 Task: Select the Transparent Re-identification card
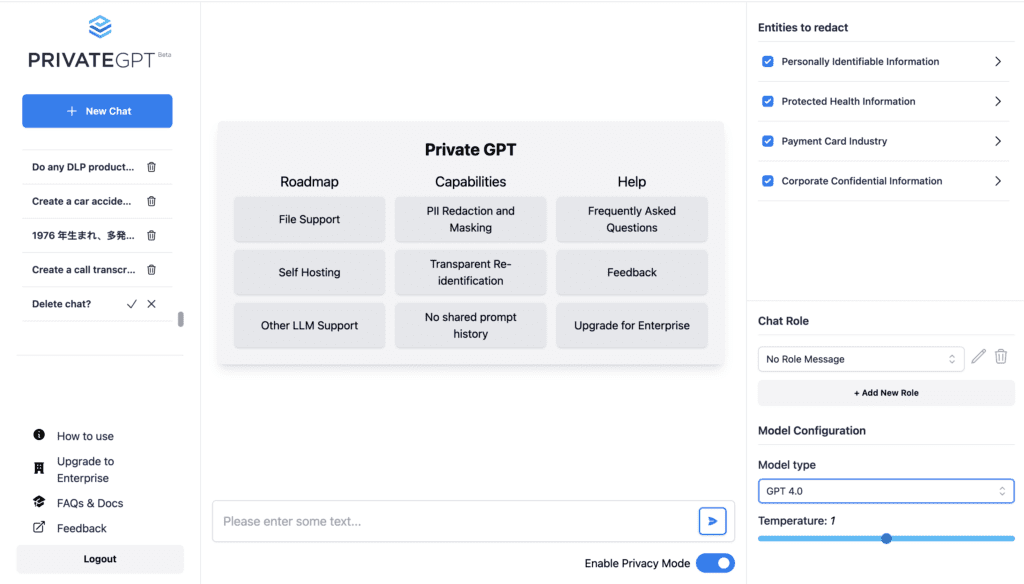tap(471, 272)
